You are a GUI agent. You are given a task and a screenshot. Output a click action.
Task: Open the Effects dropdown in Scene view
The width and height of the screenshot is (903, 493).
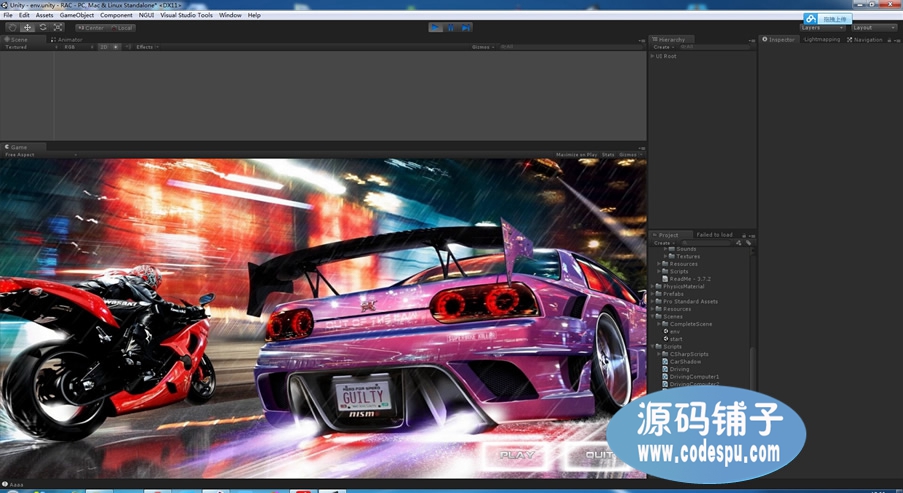pos(147,47)
